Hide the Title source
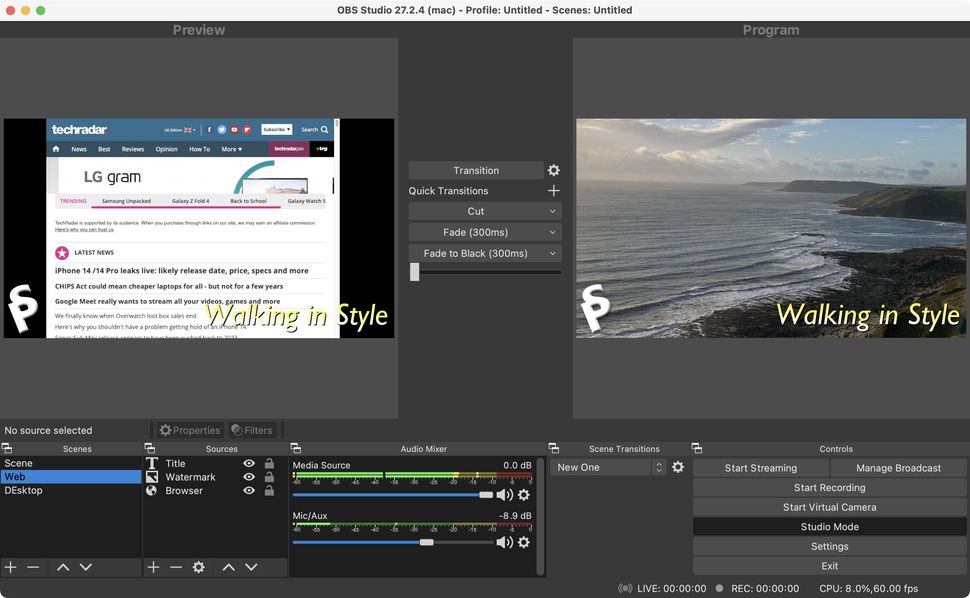The image size is (970, 598). coord(249,463)
